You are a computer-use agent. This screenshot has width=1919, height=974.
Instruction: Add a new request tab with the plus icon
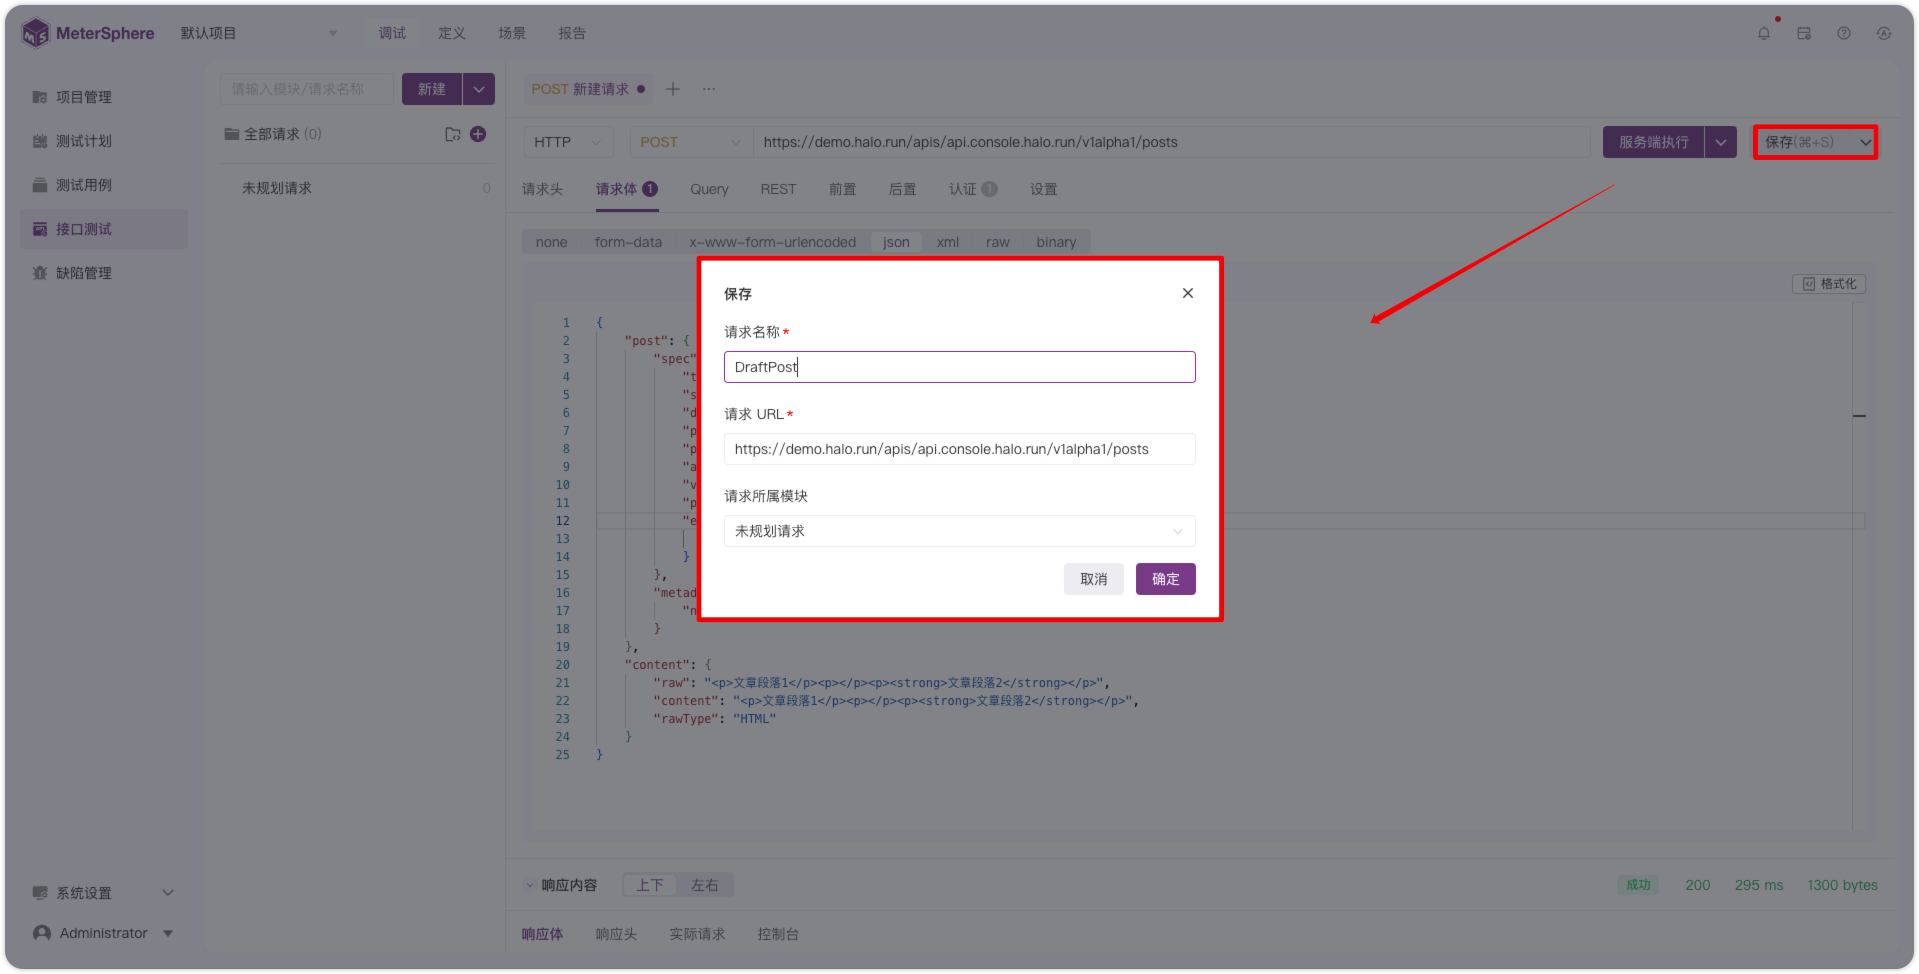pyautogui.click(x=673, y=89)
